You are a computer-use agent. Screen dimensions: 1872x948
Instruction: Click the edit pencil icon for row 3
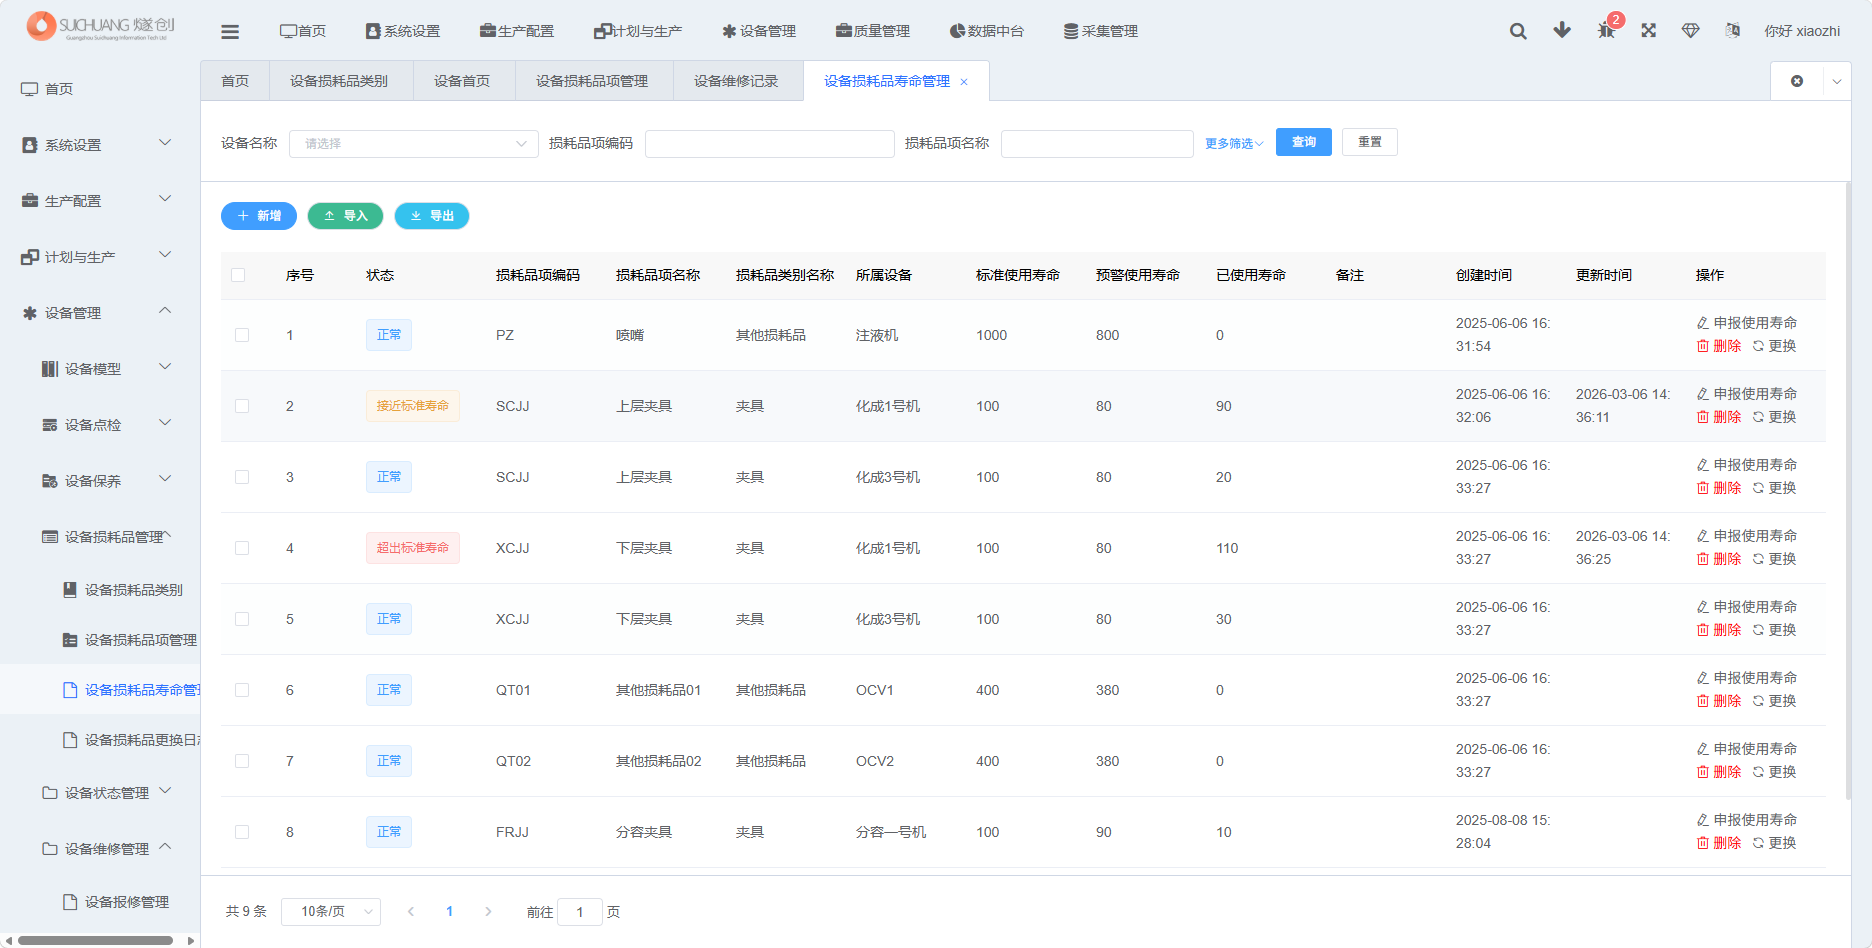tap(1703, 465)
